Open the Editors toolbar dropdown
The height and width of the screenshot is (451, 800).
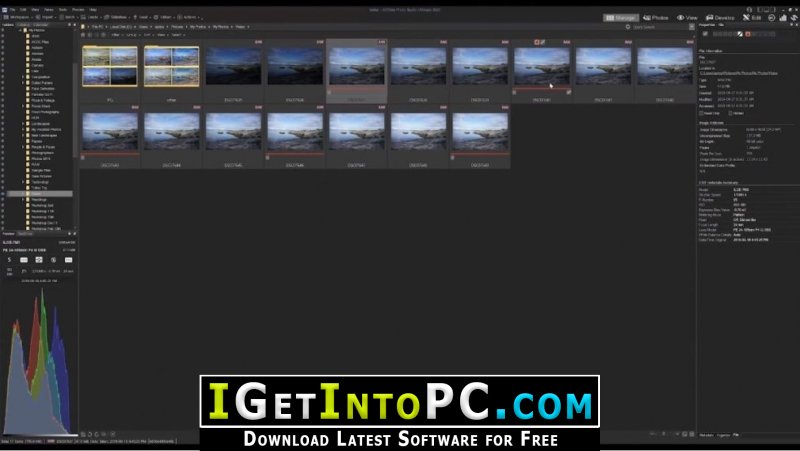tap(164, 17)
